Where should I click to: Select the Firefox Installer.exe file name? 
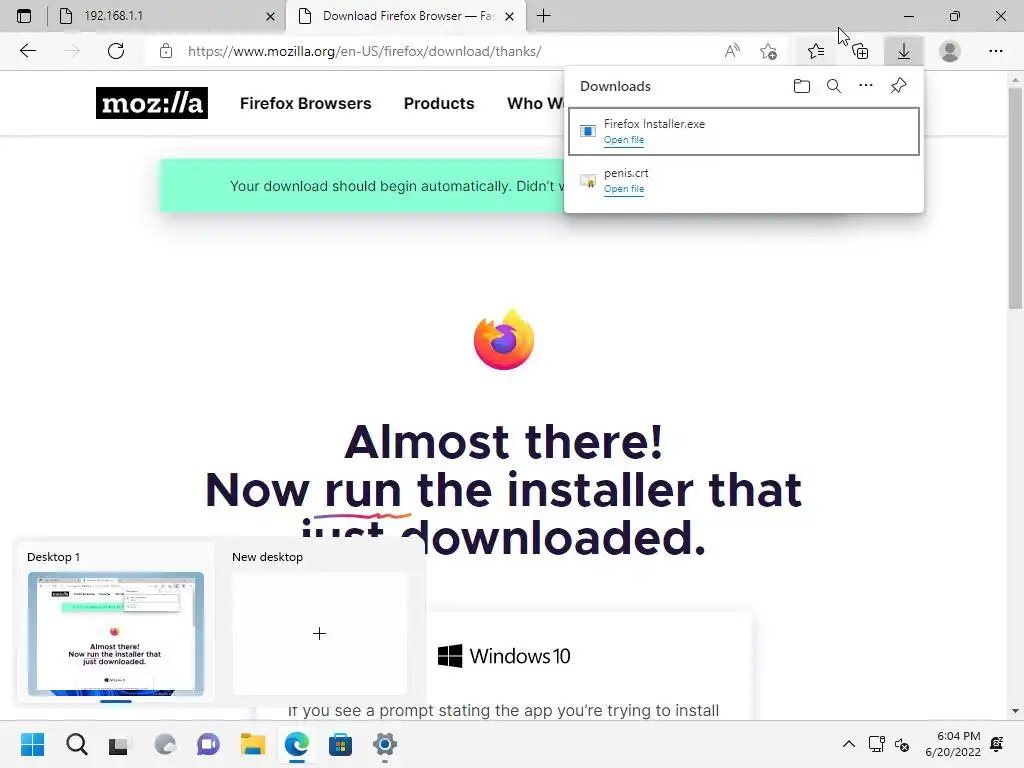(x=654, y=123)
